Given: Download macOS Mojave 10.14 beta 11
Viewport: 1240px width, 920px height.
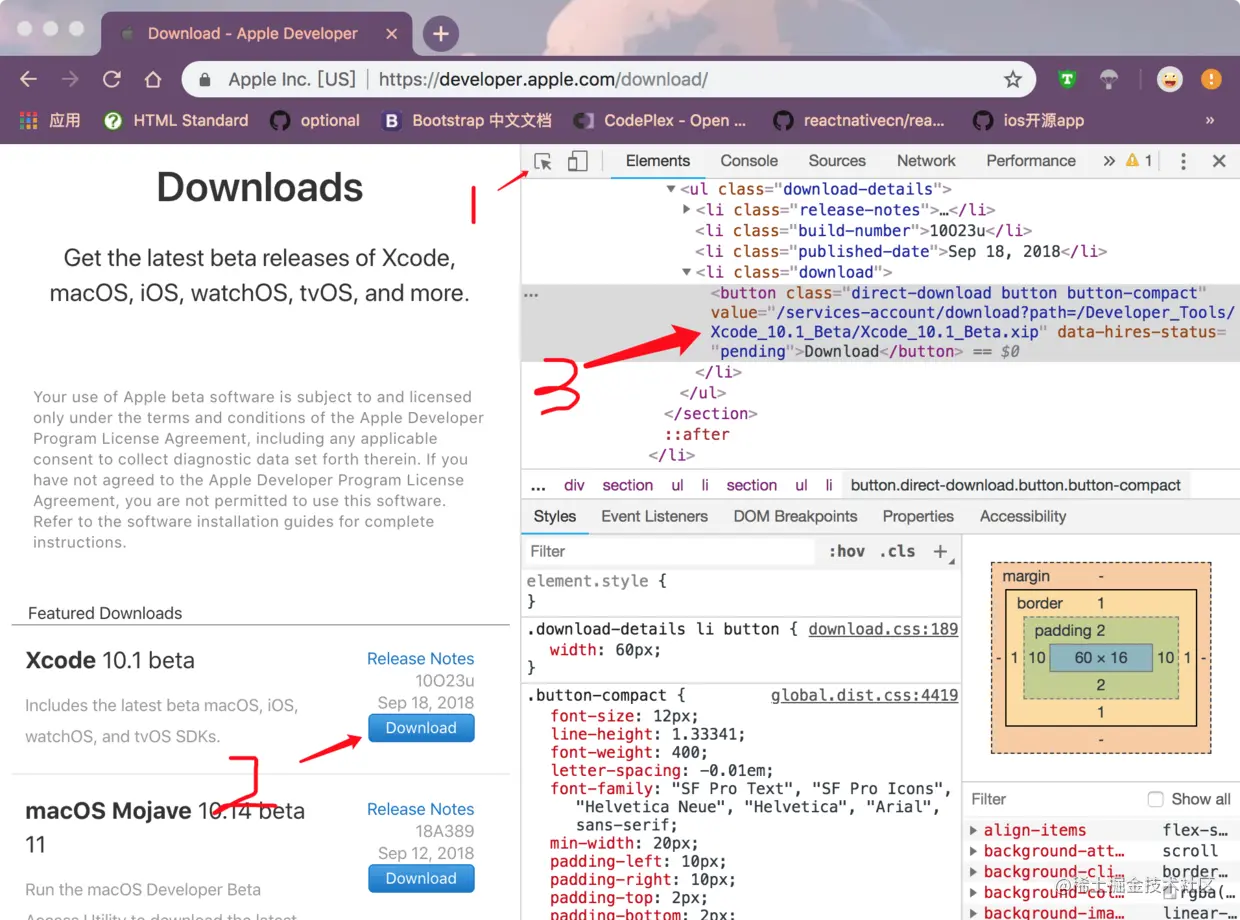Looking at the screenshot, I should click(x=421, y=878).
